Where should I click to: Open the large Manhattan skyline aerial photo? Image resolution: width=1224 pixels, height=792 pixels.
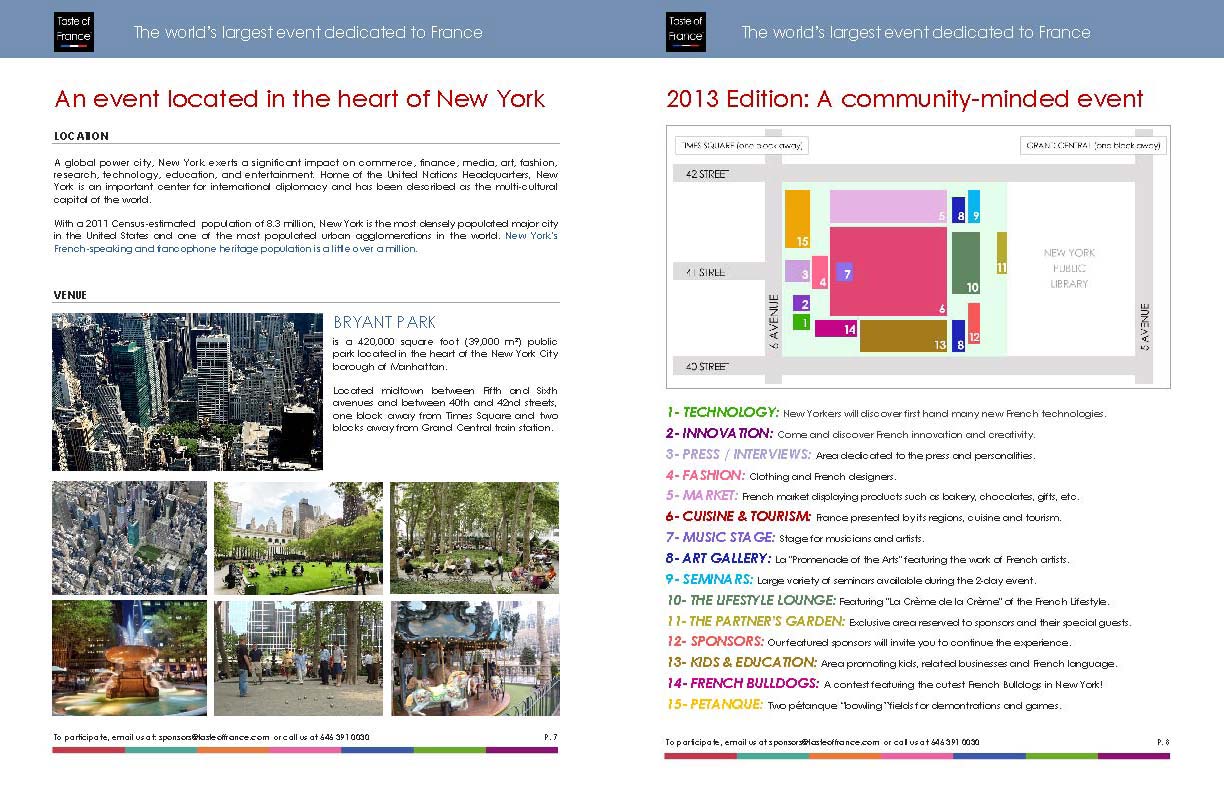coord(187,391)
